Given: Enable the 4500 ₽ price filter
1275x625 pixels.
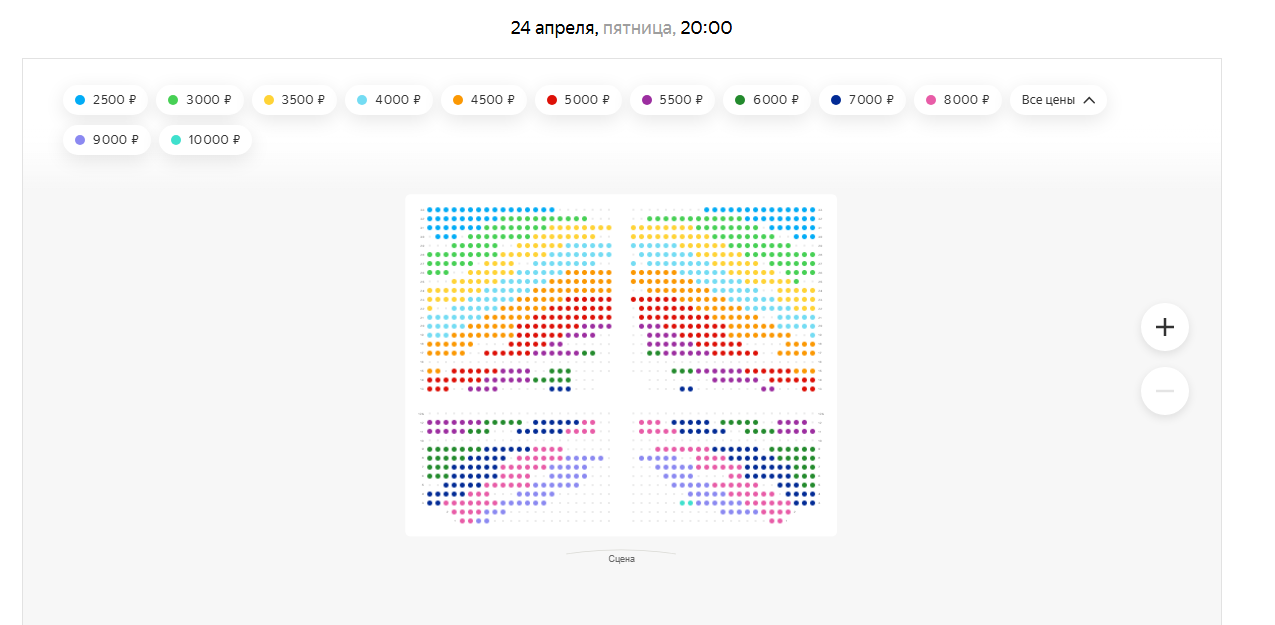Looking at the screenshot, I should click(x=483, y=100).
